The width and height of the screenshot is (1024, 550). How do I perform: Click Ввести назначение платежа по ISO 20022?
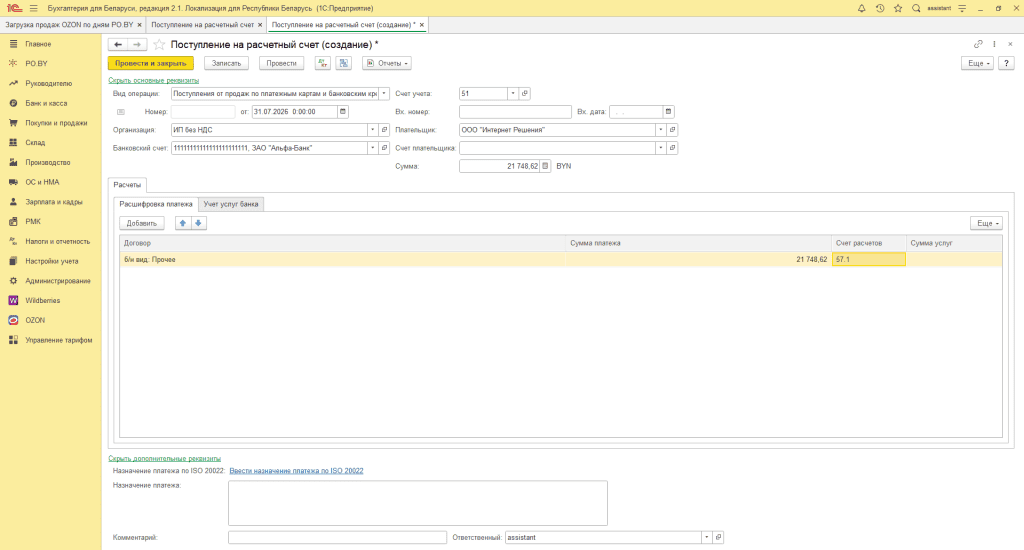(296, 470)
